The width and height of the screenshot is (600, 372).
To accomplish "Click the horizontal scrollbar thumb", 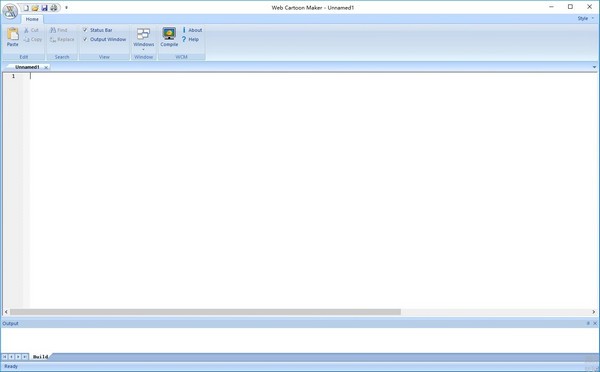I will pyautogui.click(x=205, y=312).
